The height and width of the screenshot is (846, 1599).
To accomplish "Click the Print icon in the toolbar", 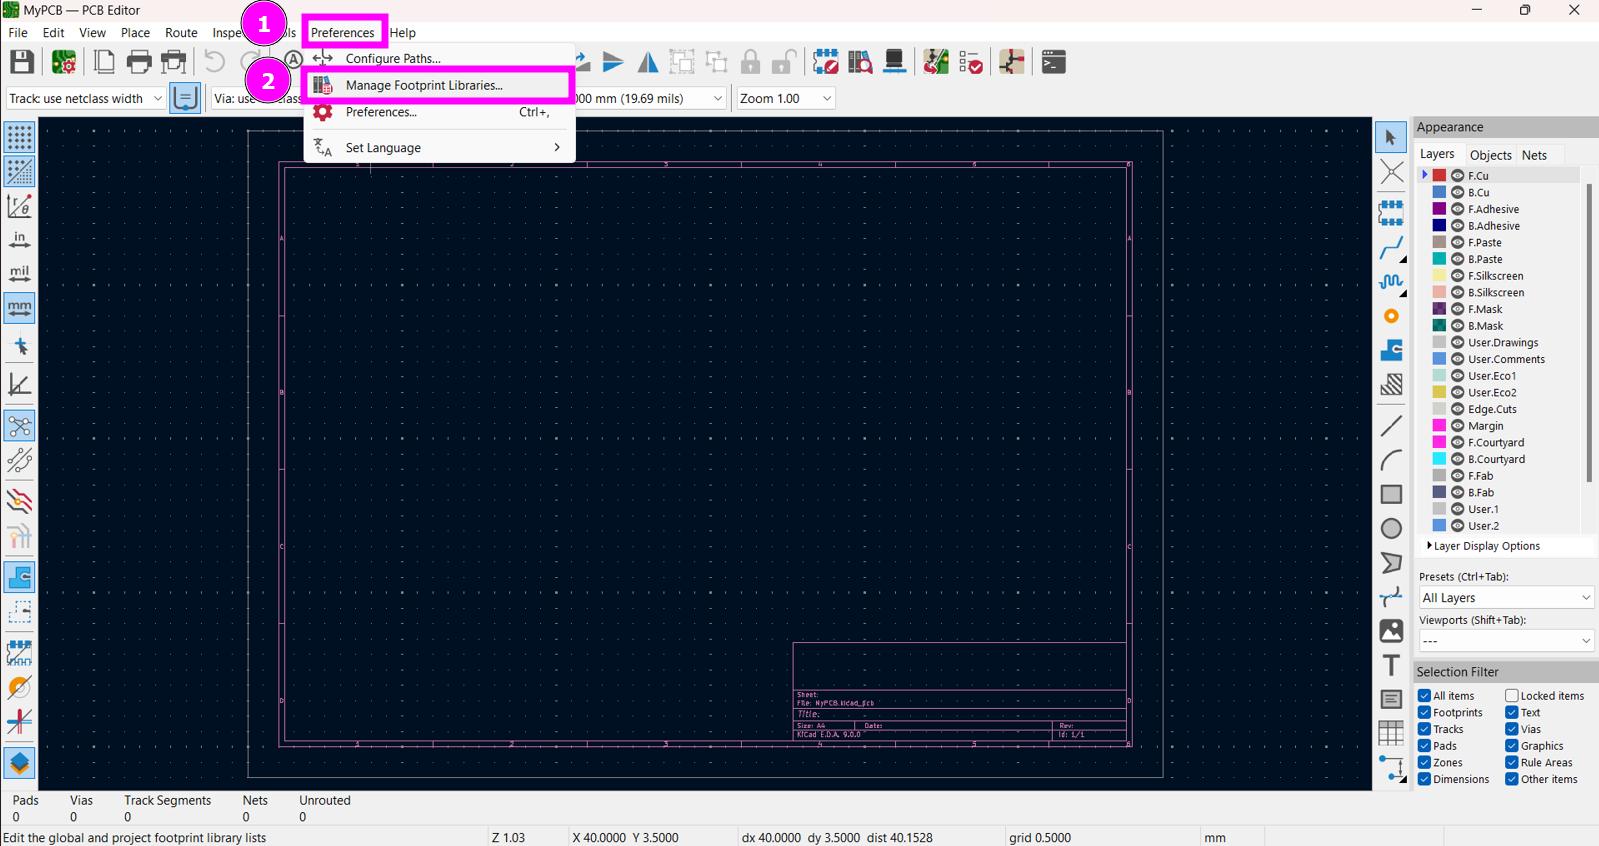I will pyautogui.click(x=139, y=62).
